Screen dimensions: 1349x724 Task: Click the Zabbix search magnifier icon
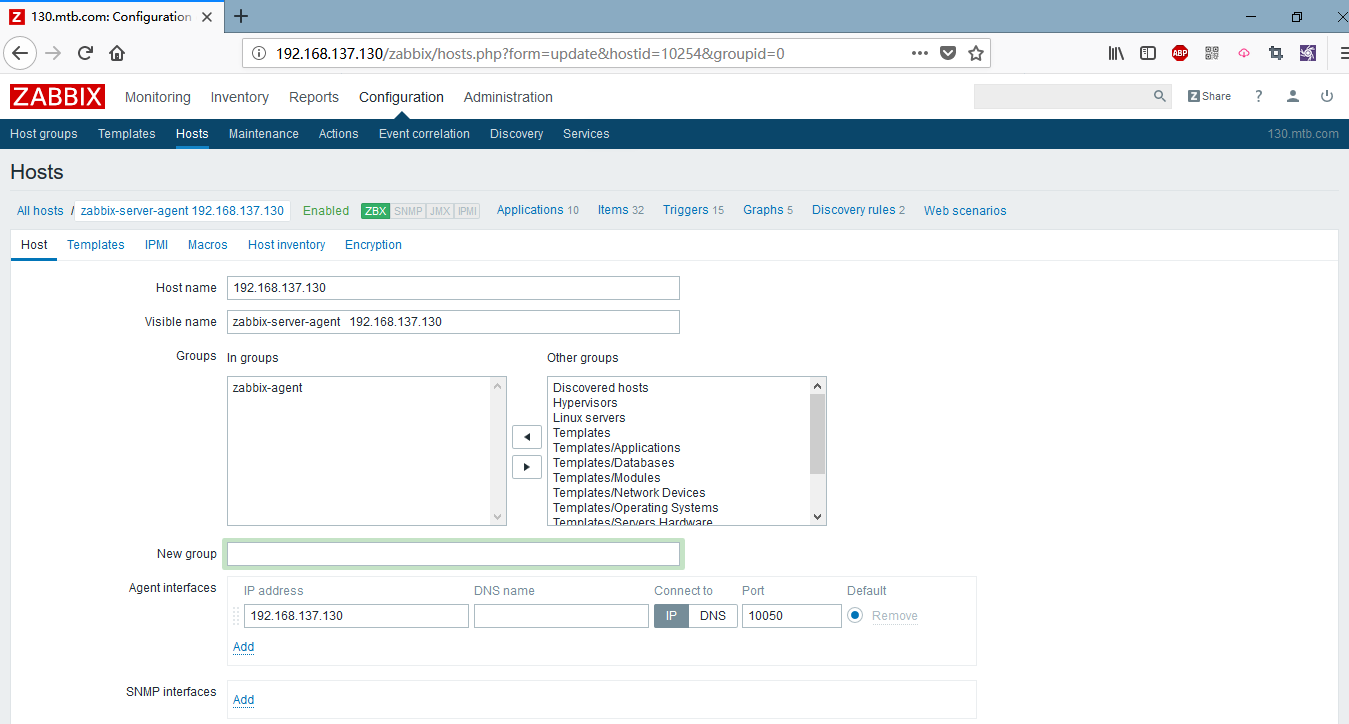pyautogui.click(x=1160, y=96)
